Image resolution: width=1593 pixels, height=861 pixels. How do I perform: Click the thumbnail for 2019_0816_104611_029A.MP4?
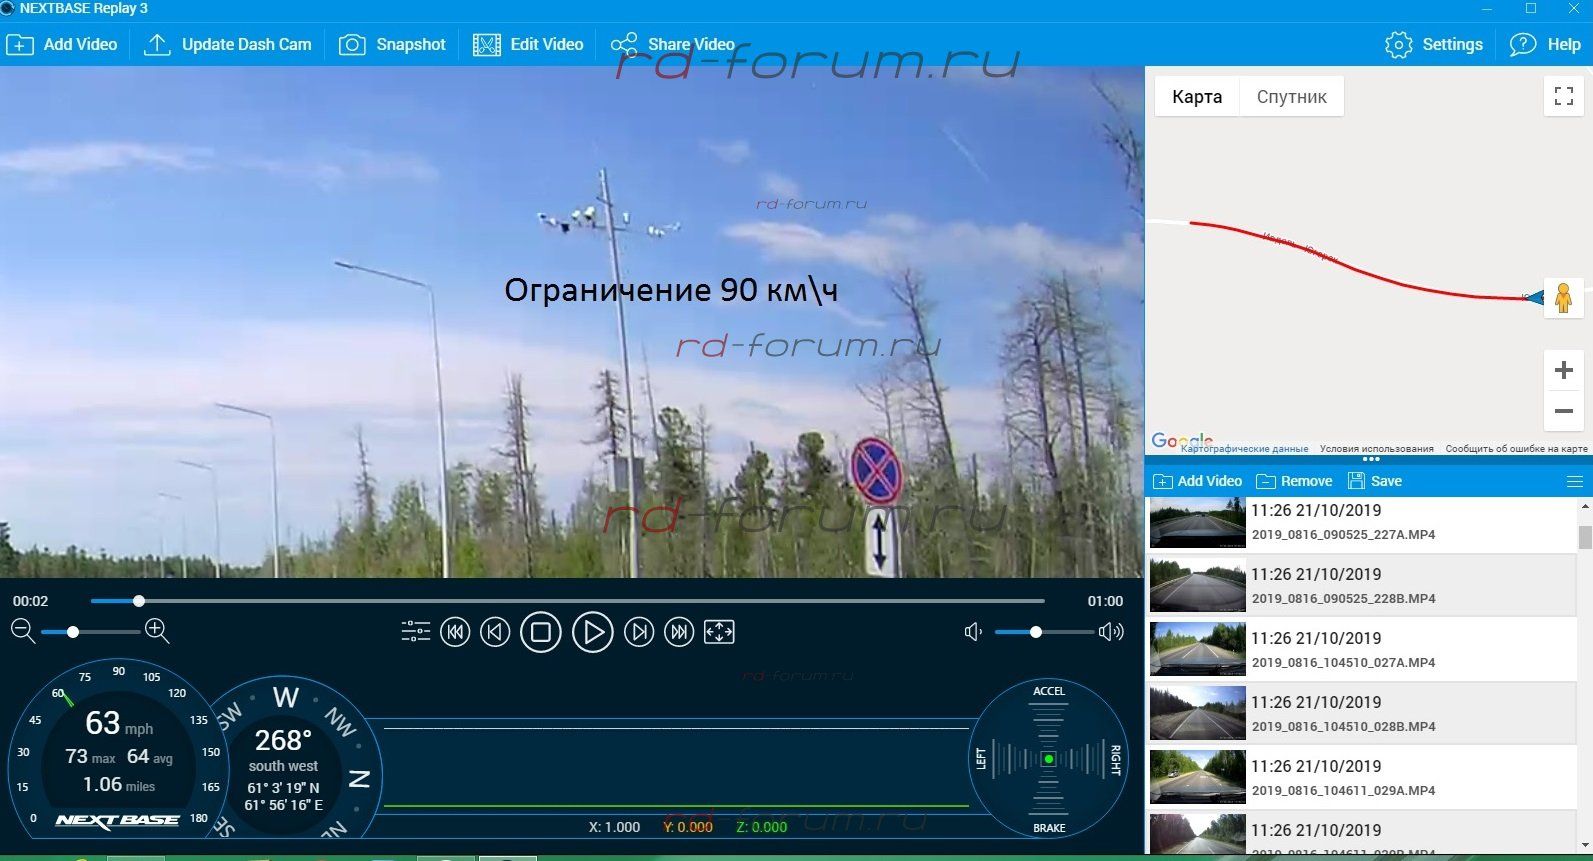pos(1197,778)
